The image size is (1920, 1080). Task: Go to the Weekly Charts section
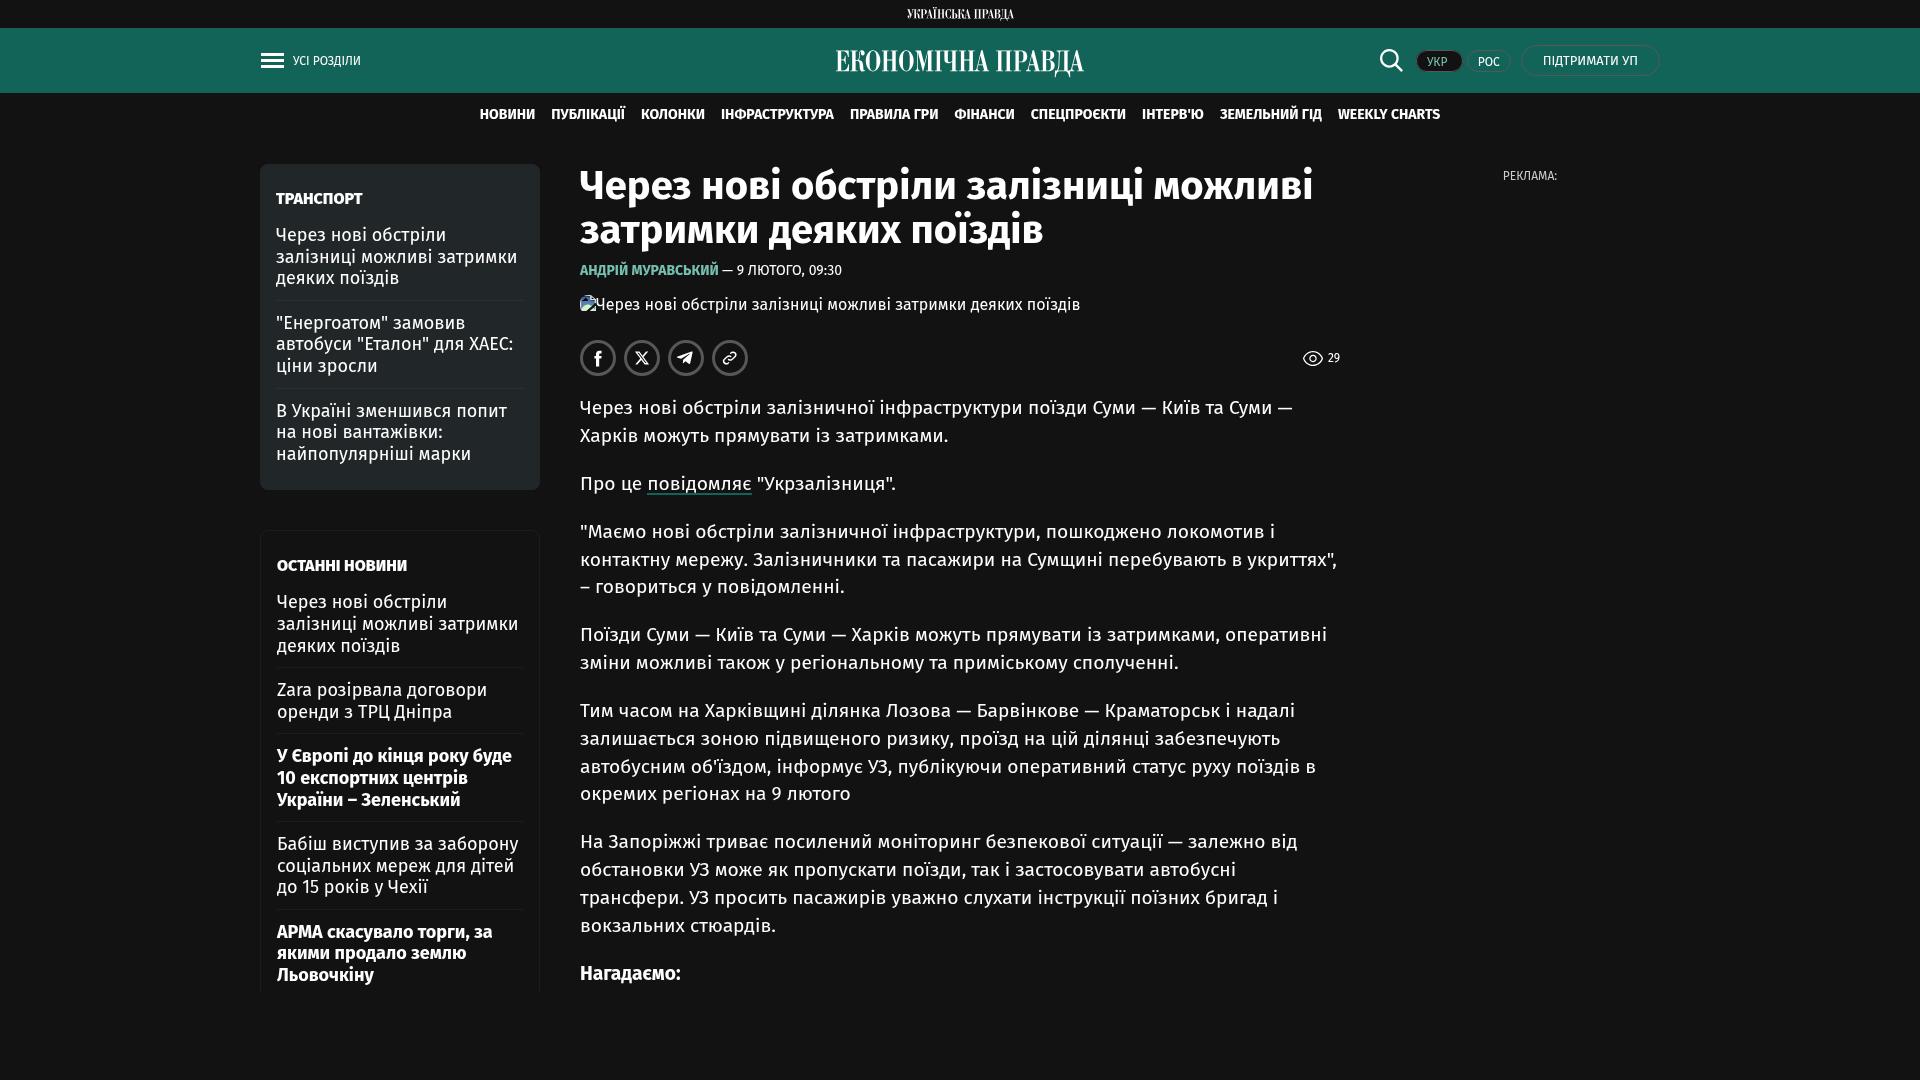[x=1388, y=115]
